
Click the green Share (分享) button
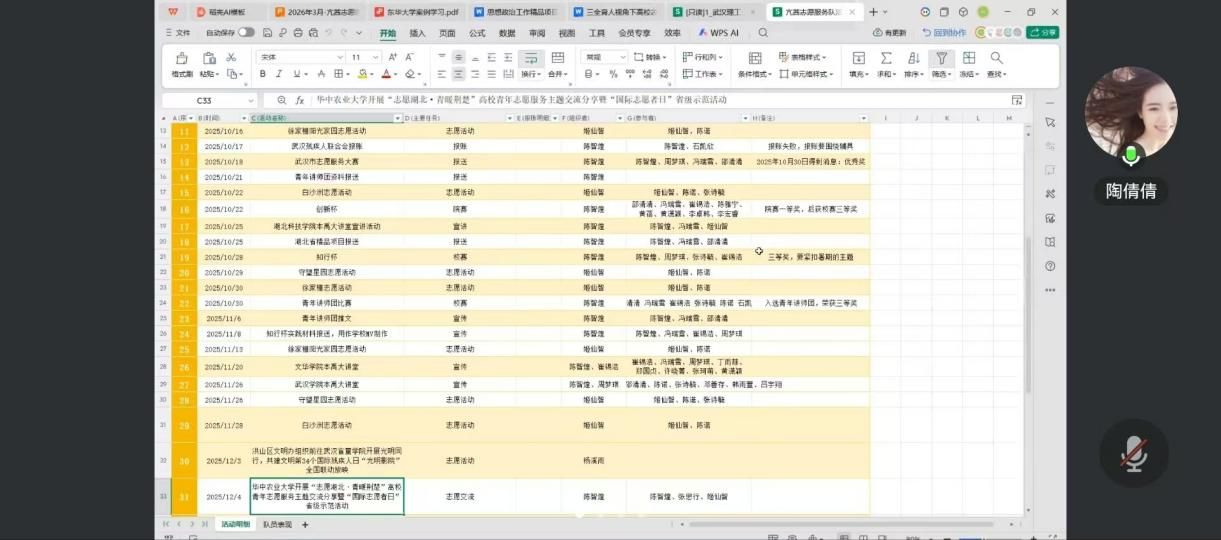[1043, 33]
